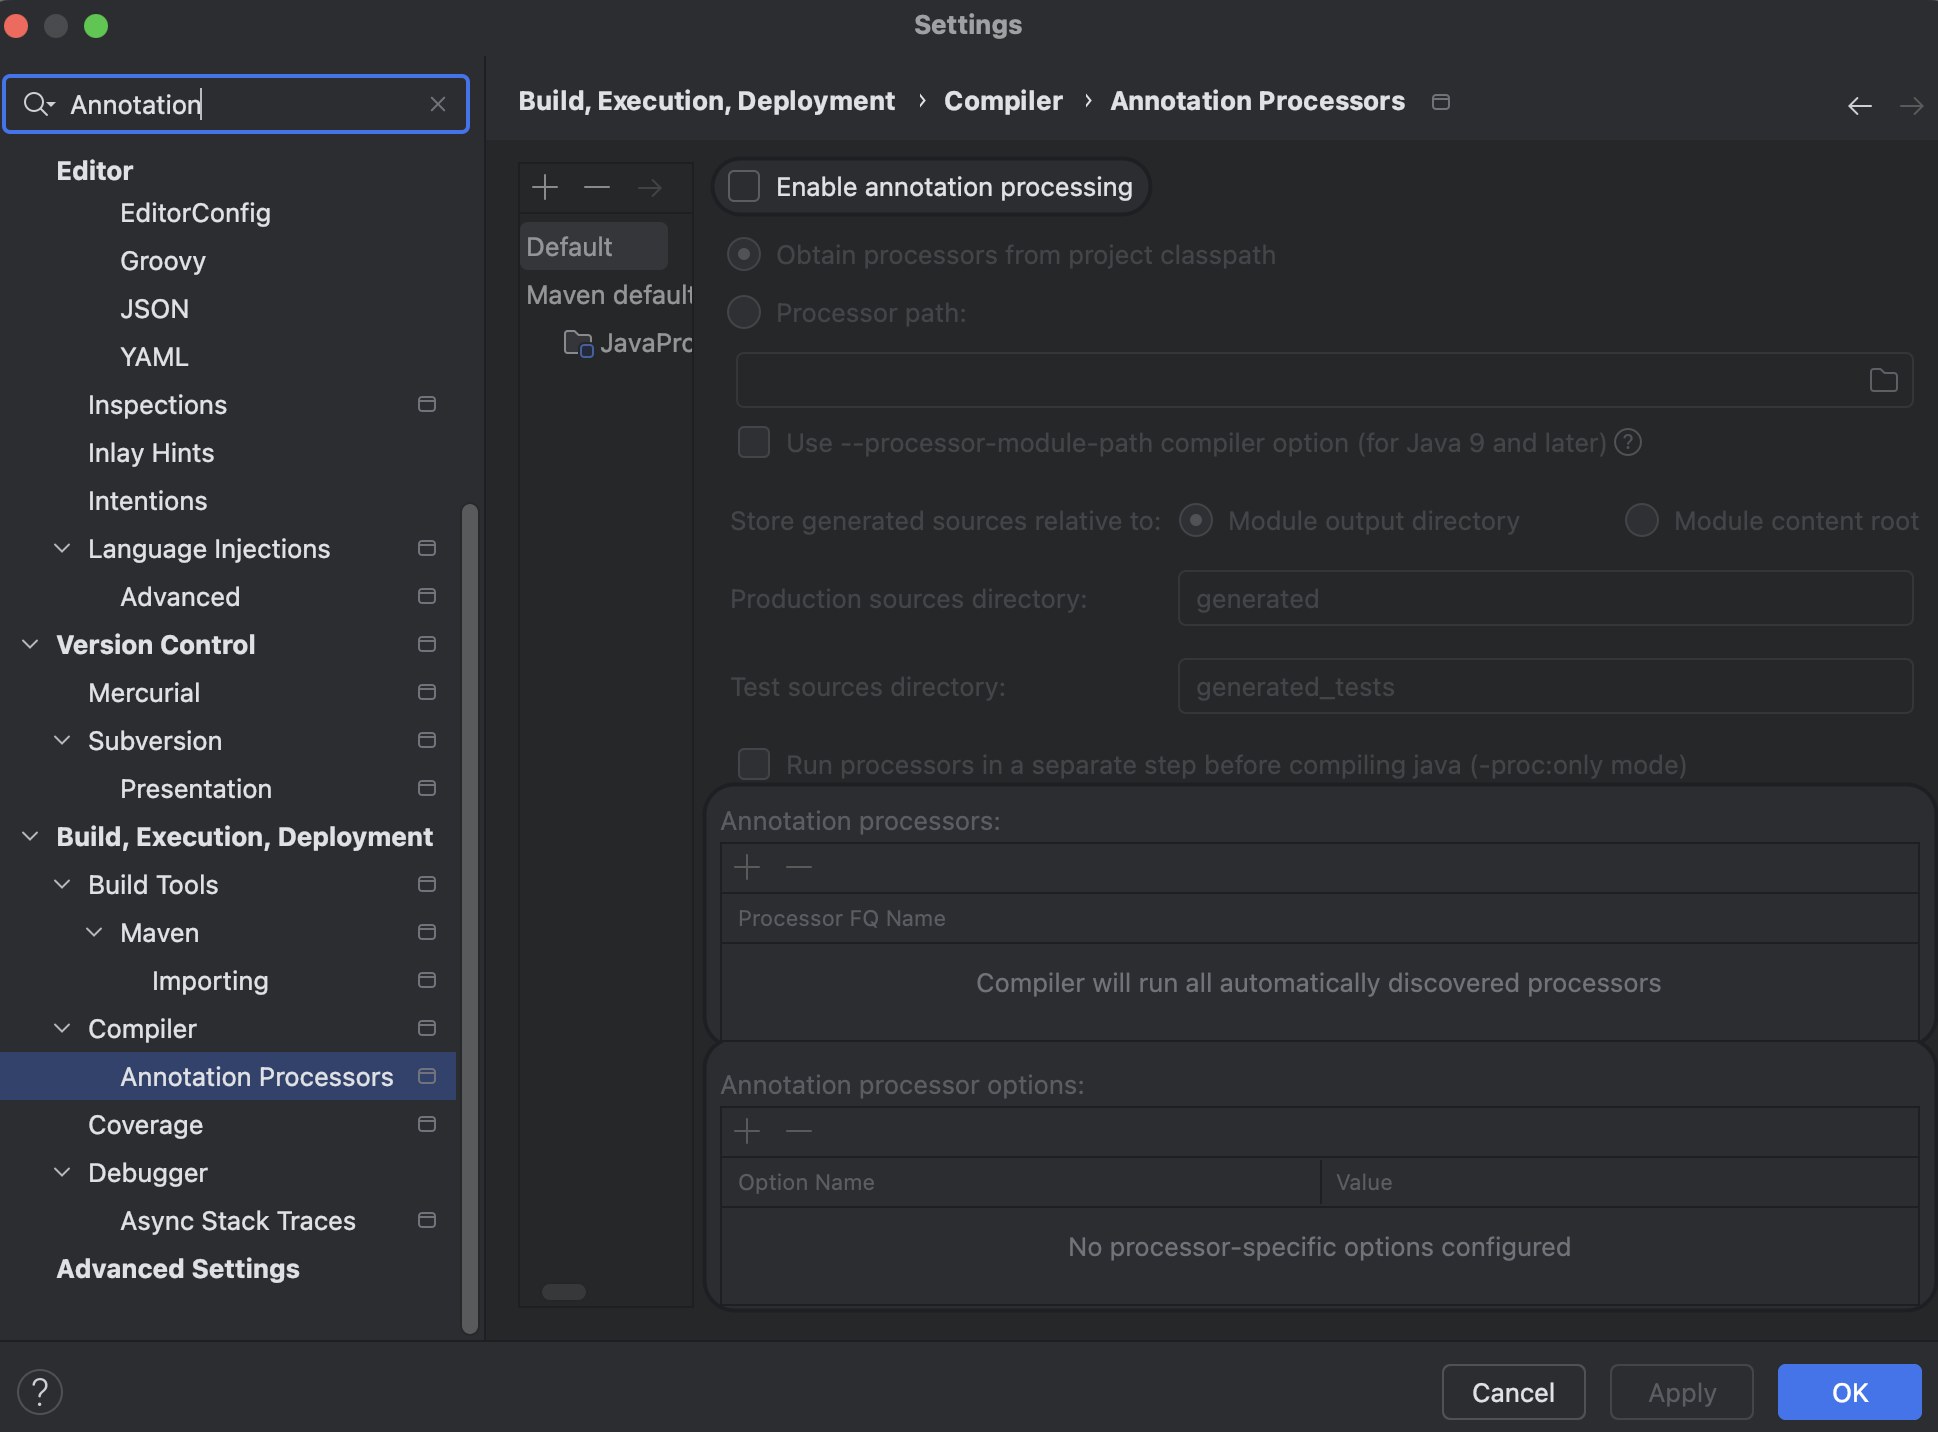Click project-level icon beside Annotation Processors breadcrumb
The width and height of the screenshot is (1938, 1432).
point(1441,102)
